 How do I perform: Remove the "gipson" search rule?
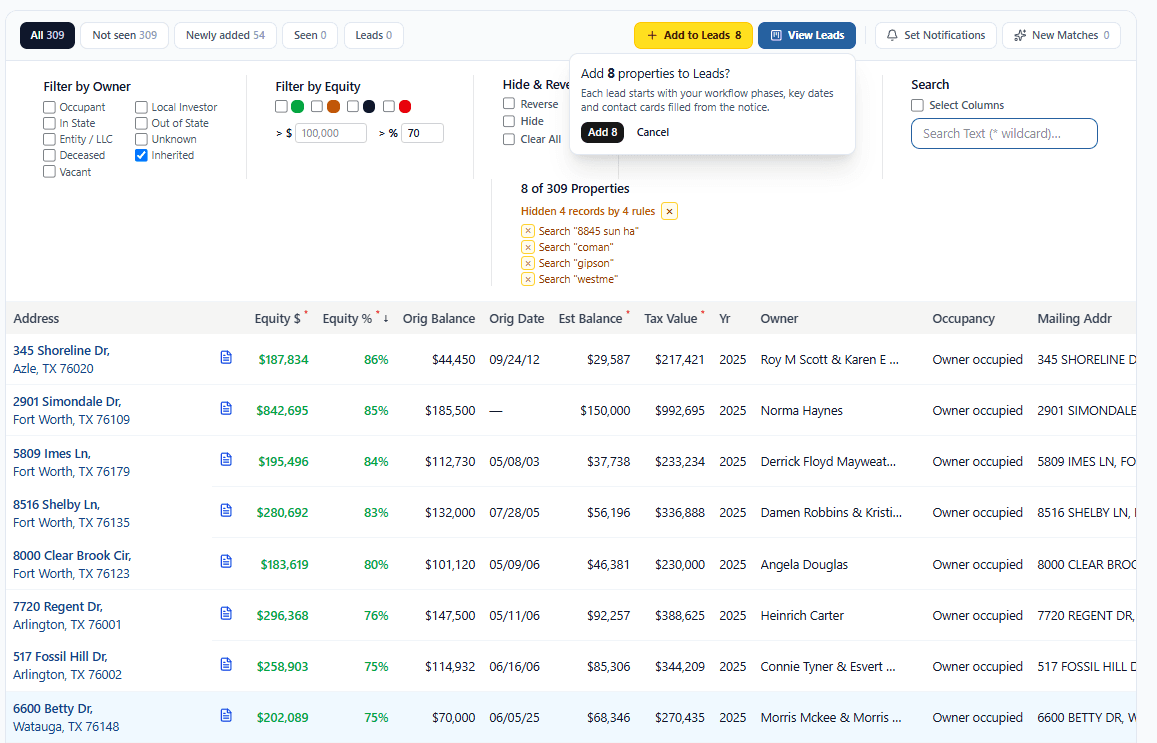528,263
